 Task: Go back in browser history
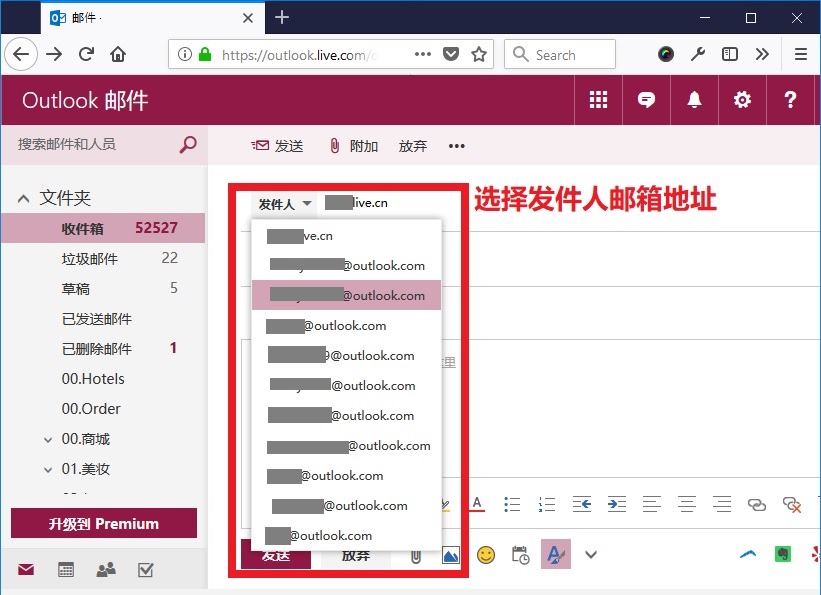click(x=21, y=53)
